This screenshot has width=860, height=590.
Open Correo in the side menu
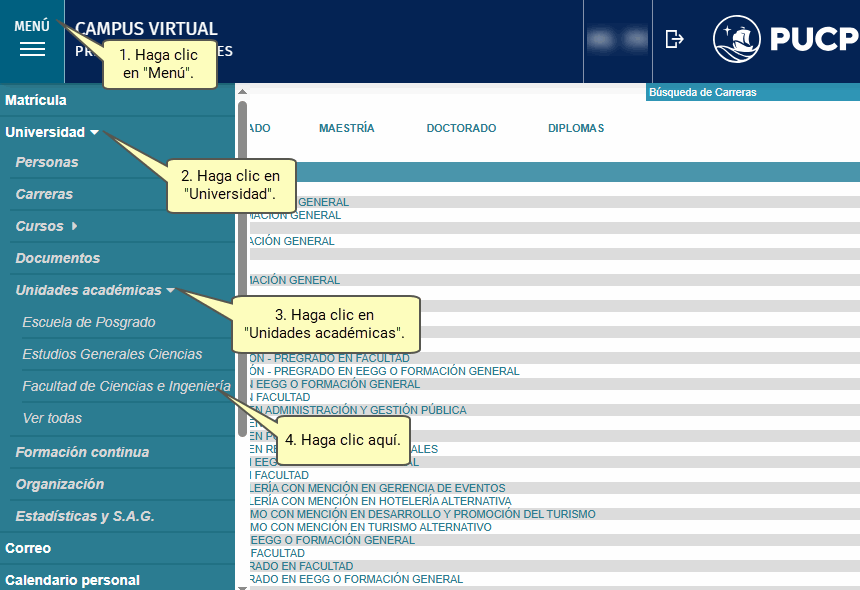(28, 548)
